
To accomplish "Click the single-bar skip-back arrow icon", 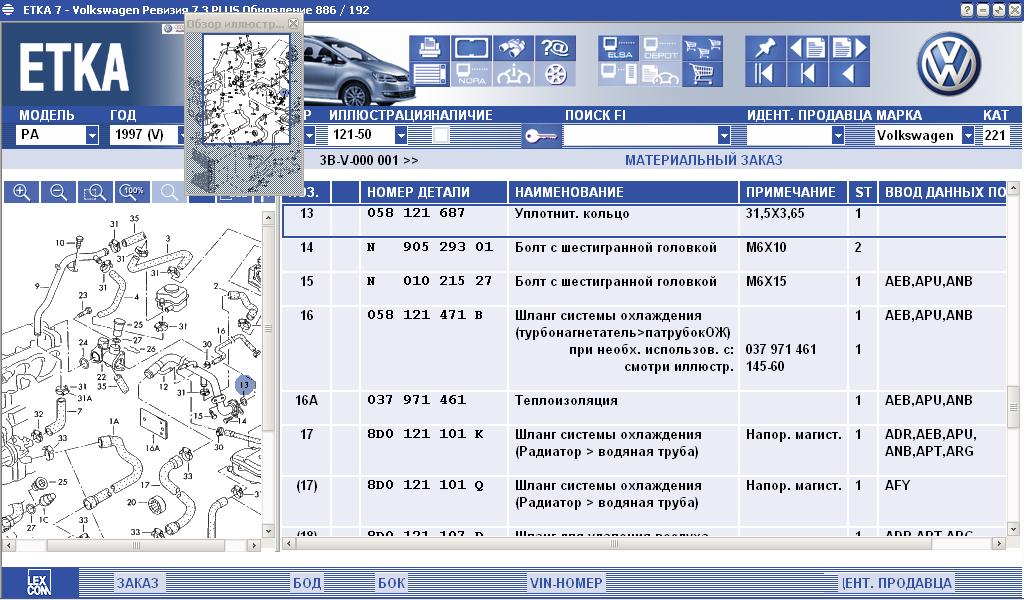I will 807,74.
